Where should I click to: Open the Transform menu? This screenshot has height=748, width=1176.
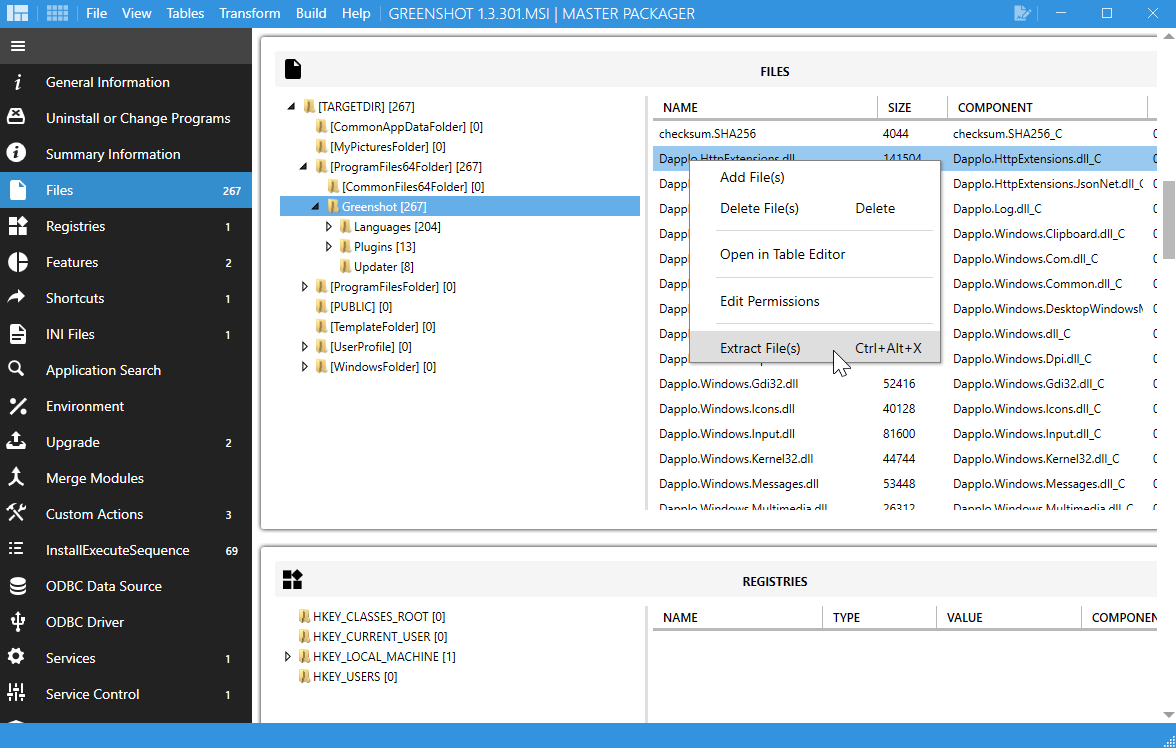coord(250,14)
